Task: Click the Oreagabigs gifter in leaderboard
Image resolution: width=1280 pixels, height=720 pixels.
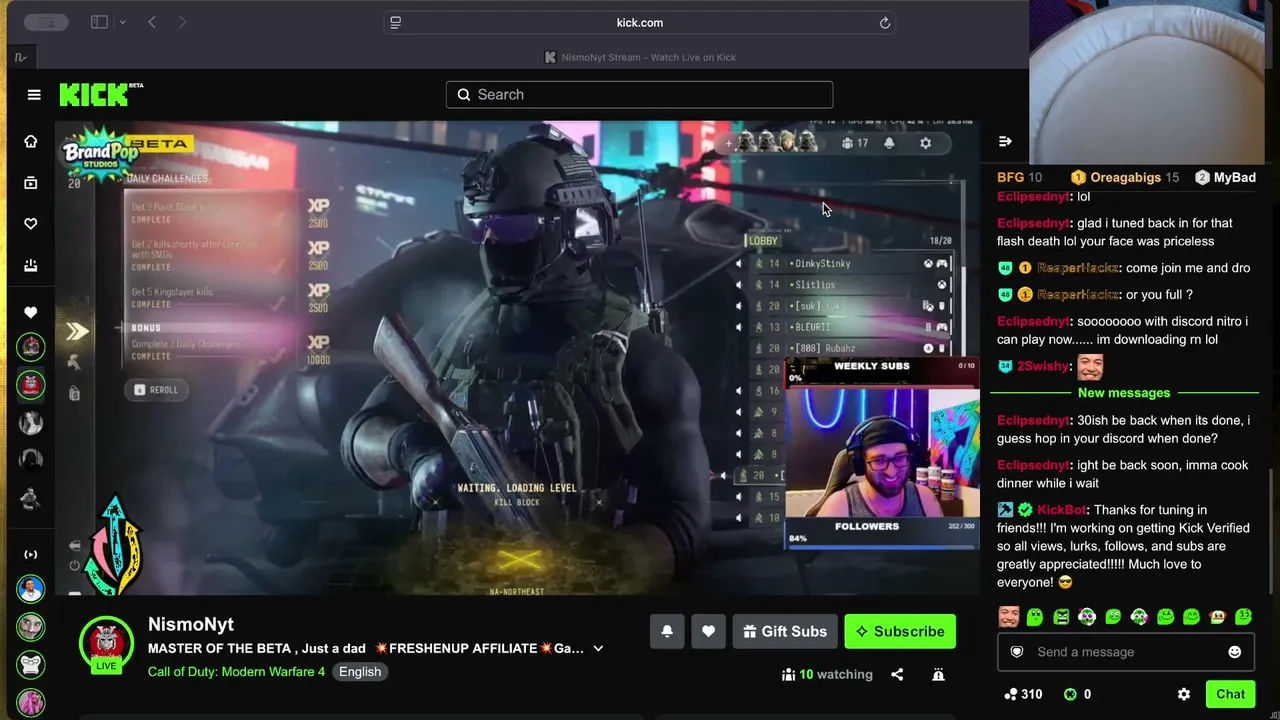Action: pyautogui.click(x=1125, y=178)
